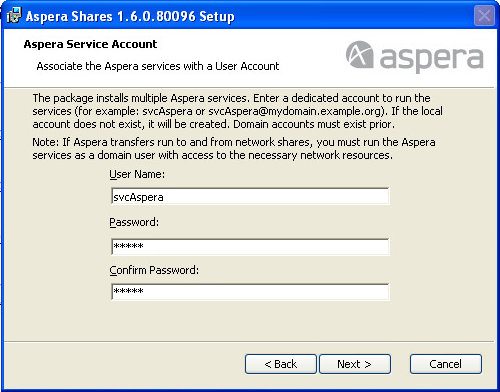The image size is (500, 392).
Task: Click the separator line above Back button
Action: coord(249,342)
